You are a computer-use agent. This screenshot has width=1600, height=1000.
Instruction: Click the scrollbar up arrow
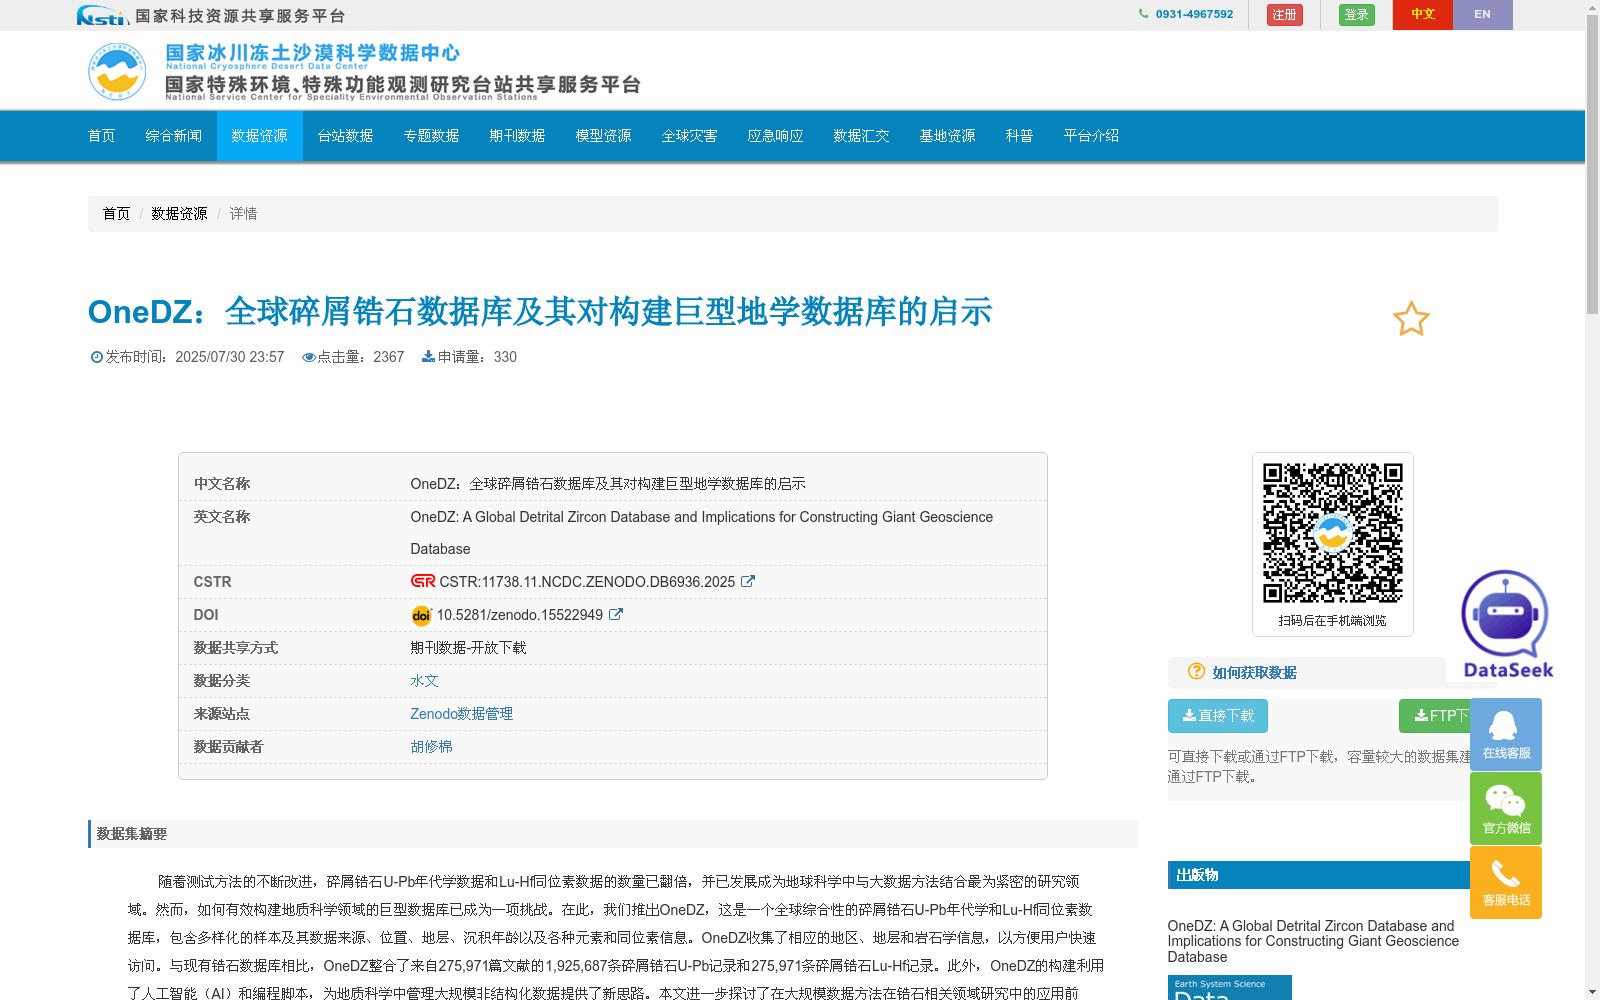1592,7
